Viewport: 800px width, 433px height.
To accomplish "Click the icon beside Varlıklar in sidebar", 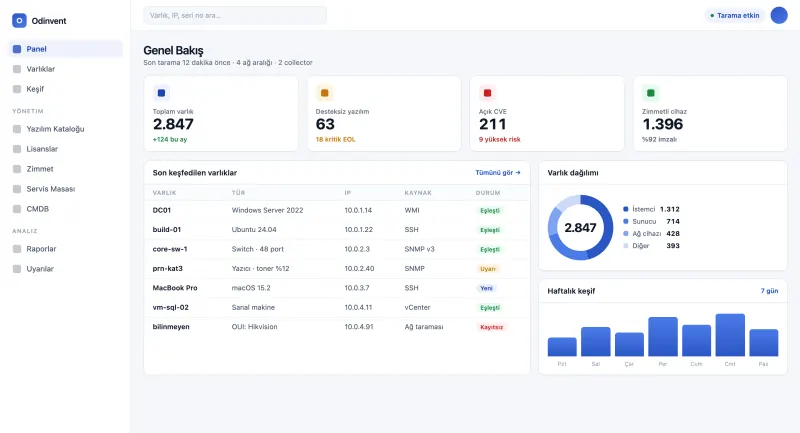I will (x=17, y=69).
